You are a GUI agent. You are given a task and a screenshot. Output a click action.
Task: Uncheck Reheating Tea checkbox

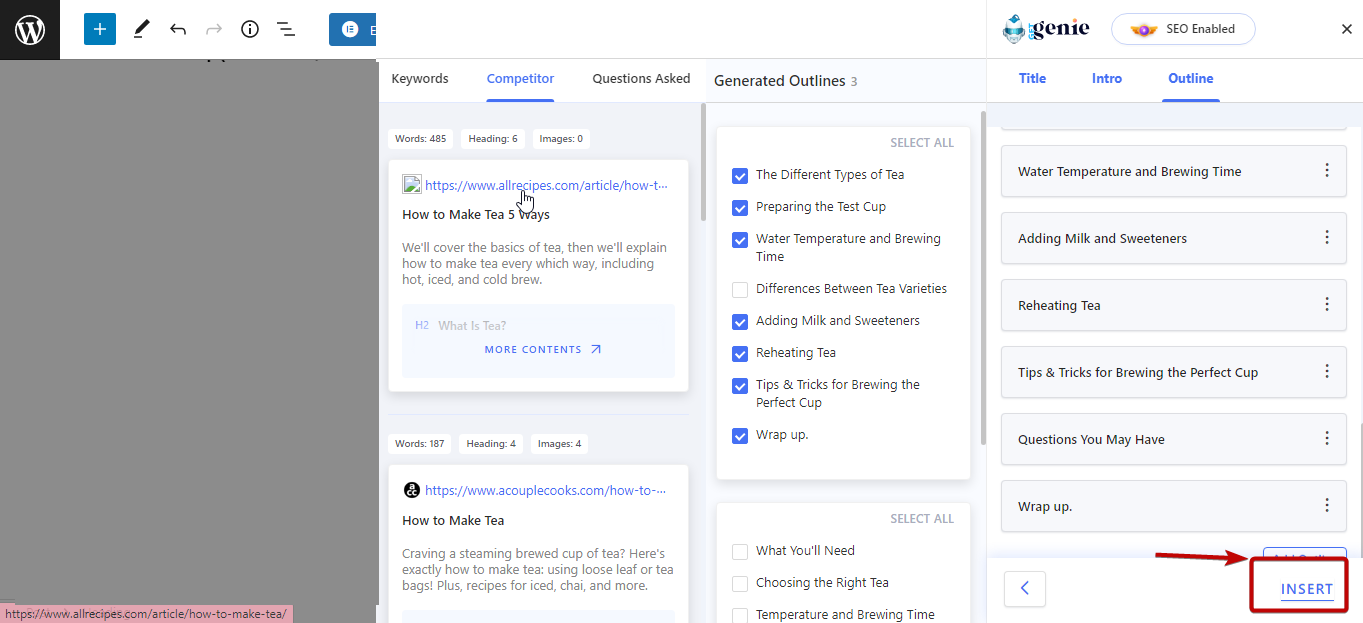740,354
